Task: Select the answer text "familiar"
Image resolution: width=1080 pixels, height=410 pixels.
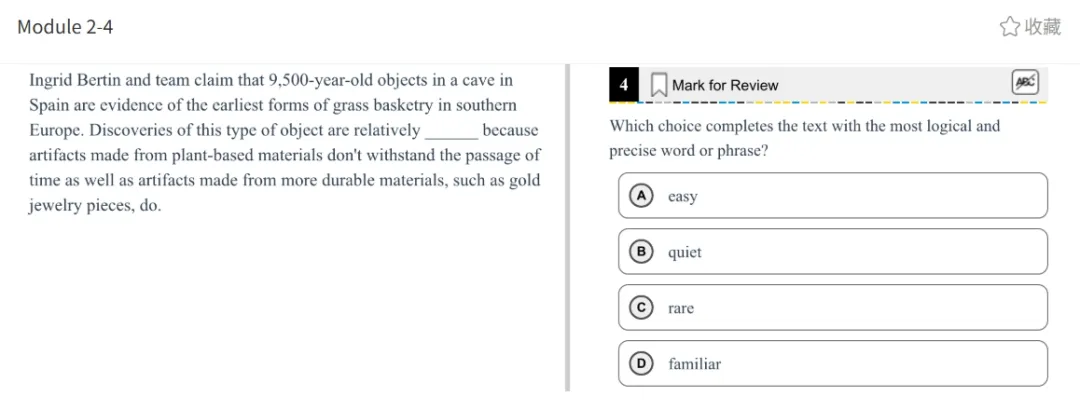Action: (x=694, y=365)
